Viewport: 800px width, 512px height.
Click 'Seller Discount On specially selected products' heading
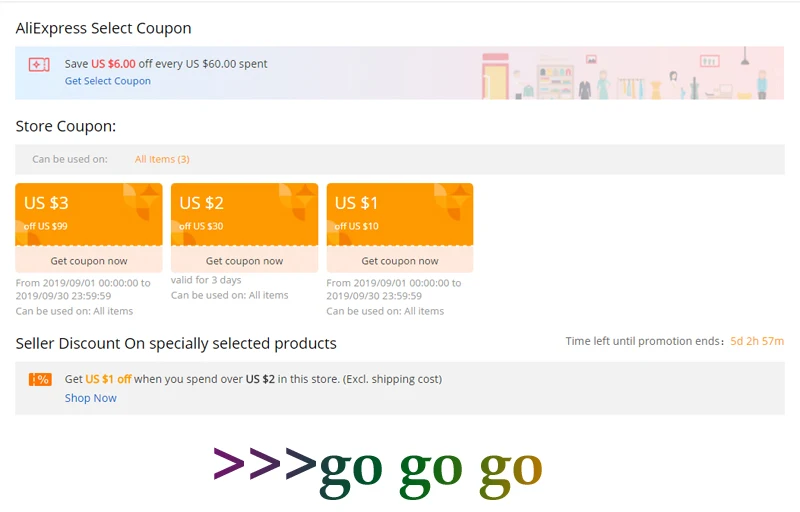tap(176, 343)
